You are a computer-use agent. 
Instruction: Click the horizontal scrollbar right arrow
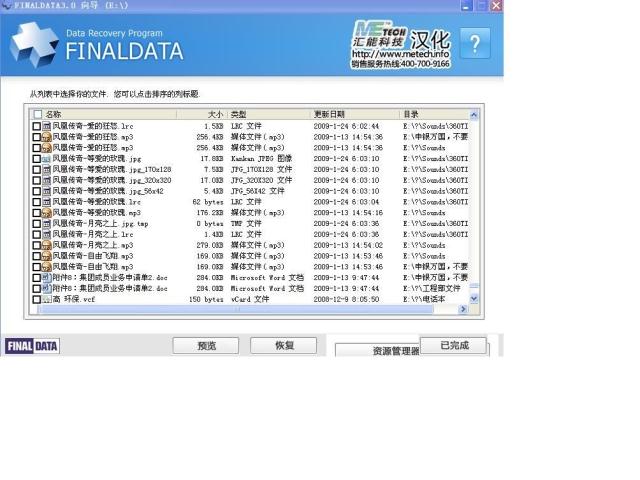click(463, 309)
